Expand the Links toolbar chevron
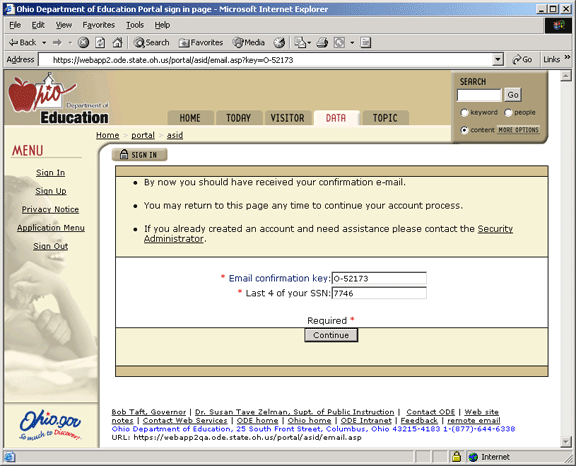576x466 pixels. click(567, 57)
